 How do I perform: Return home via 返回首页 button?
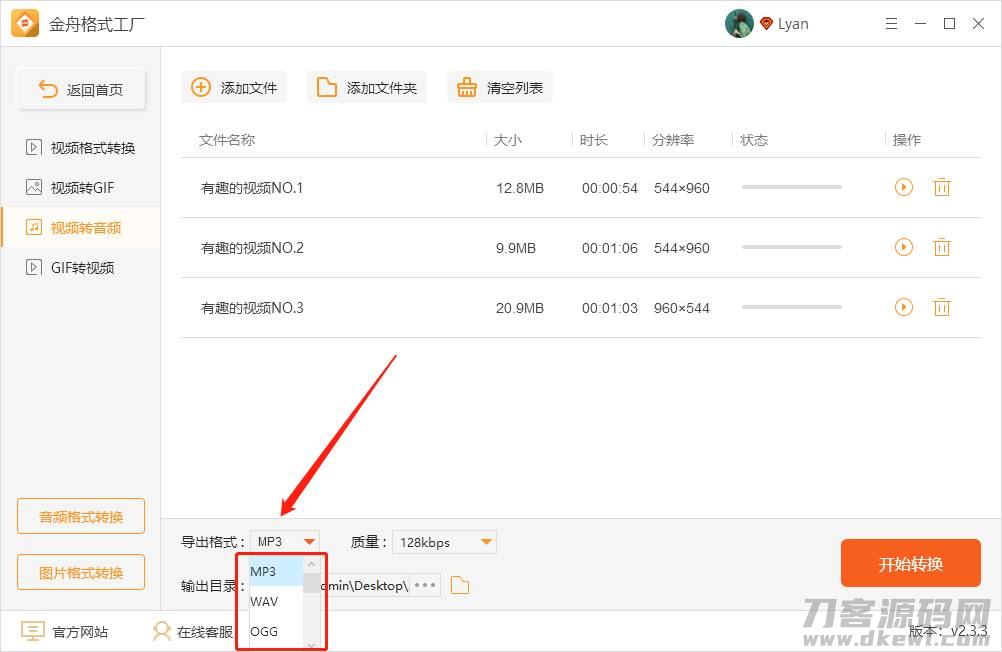point(80,88)
